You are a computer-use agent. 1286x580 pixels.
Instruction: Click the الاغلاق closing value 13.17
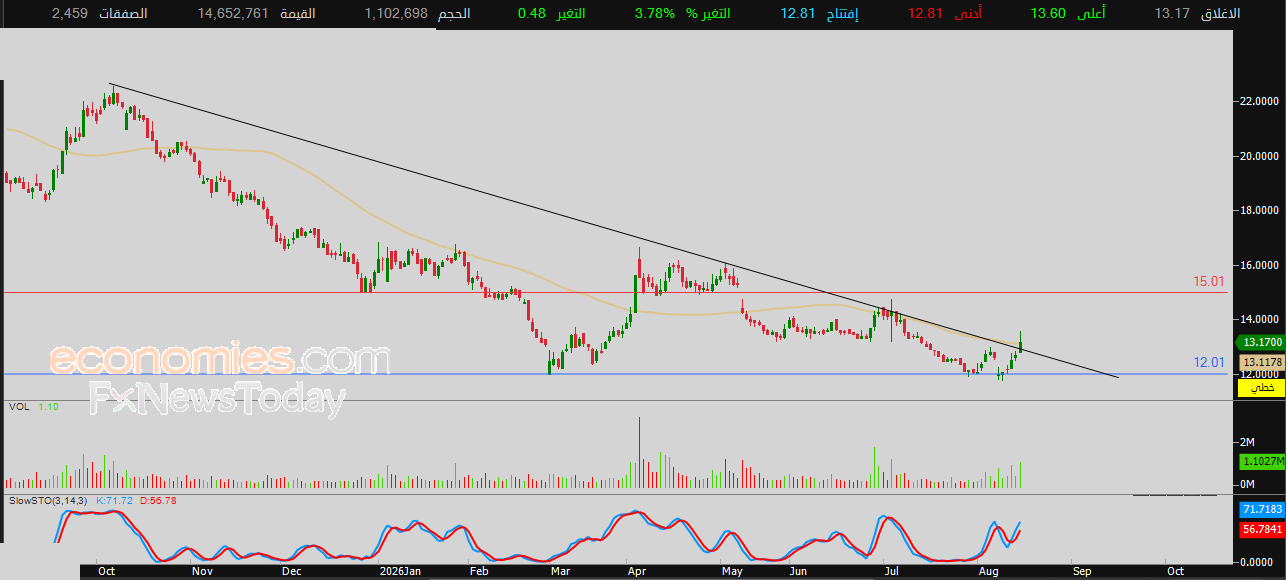(x=1171, y=14)
